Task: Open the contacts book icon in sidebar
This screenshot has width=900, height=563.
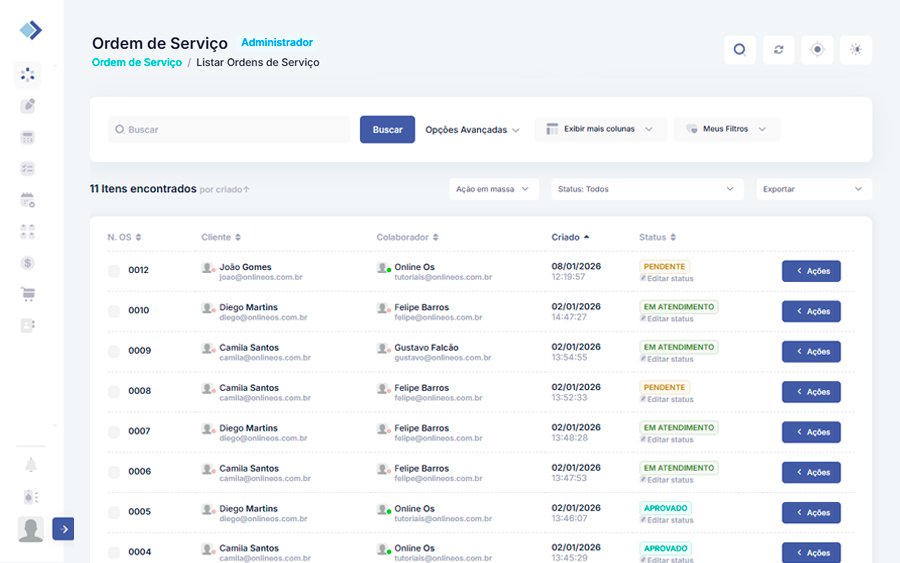Action: [28, 325]
